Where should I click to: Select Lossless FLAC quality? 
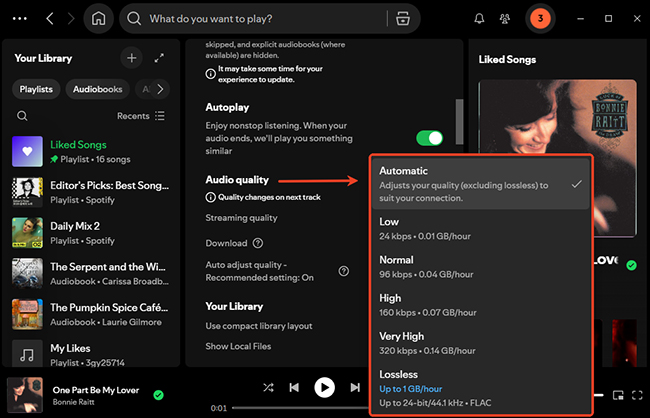click(x=481, y=388)
